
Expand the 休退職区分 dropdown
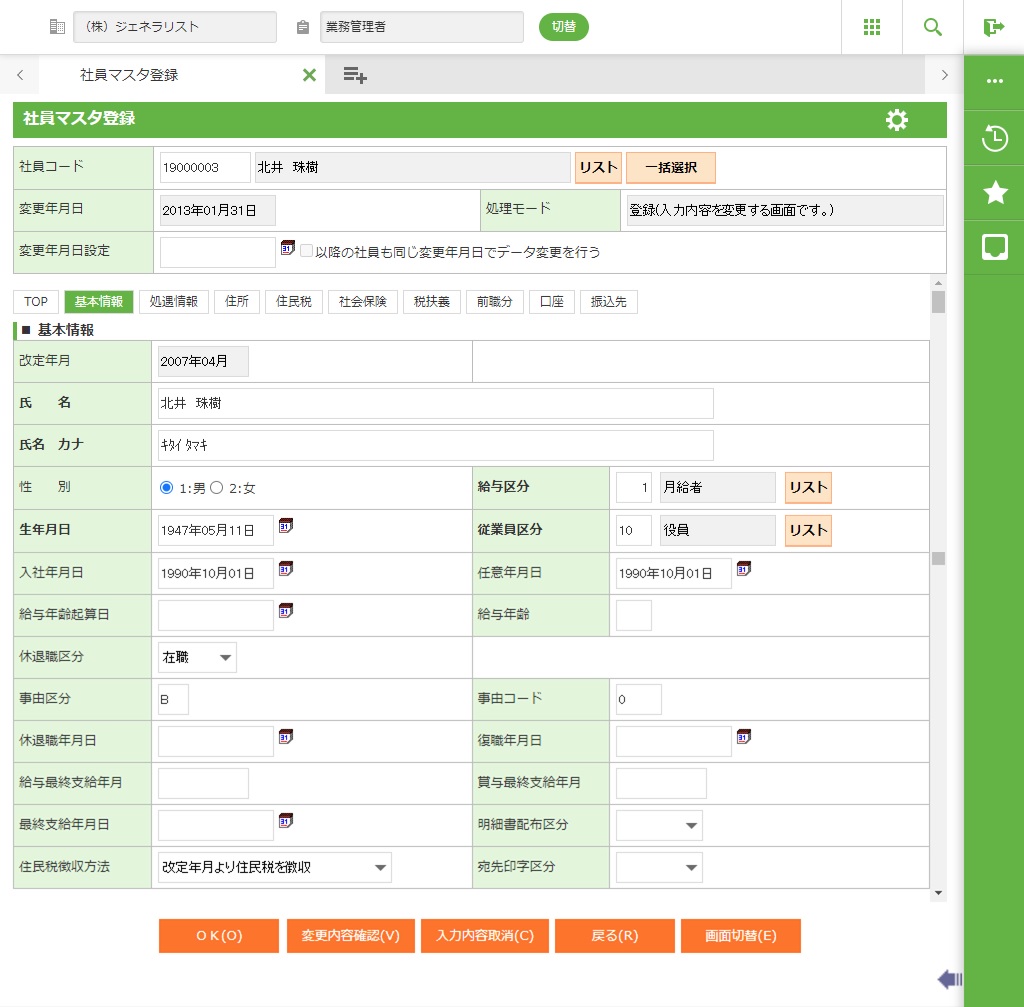[197, 657]
